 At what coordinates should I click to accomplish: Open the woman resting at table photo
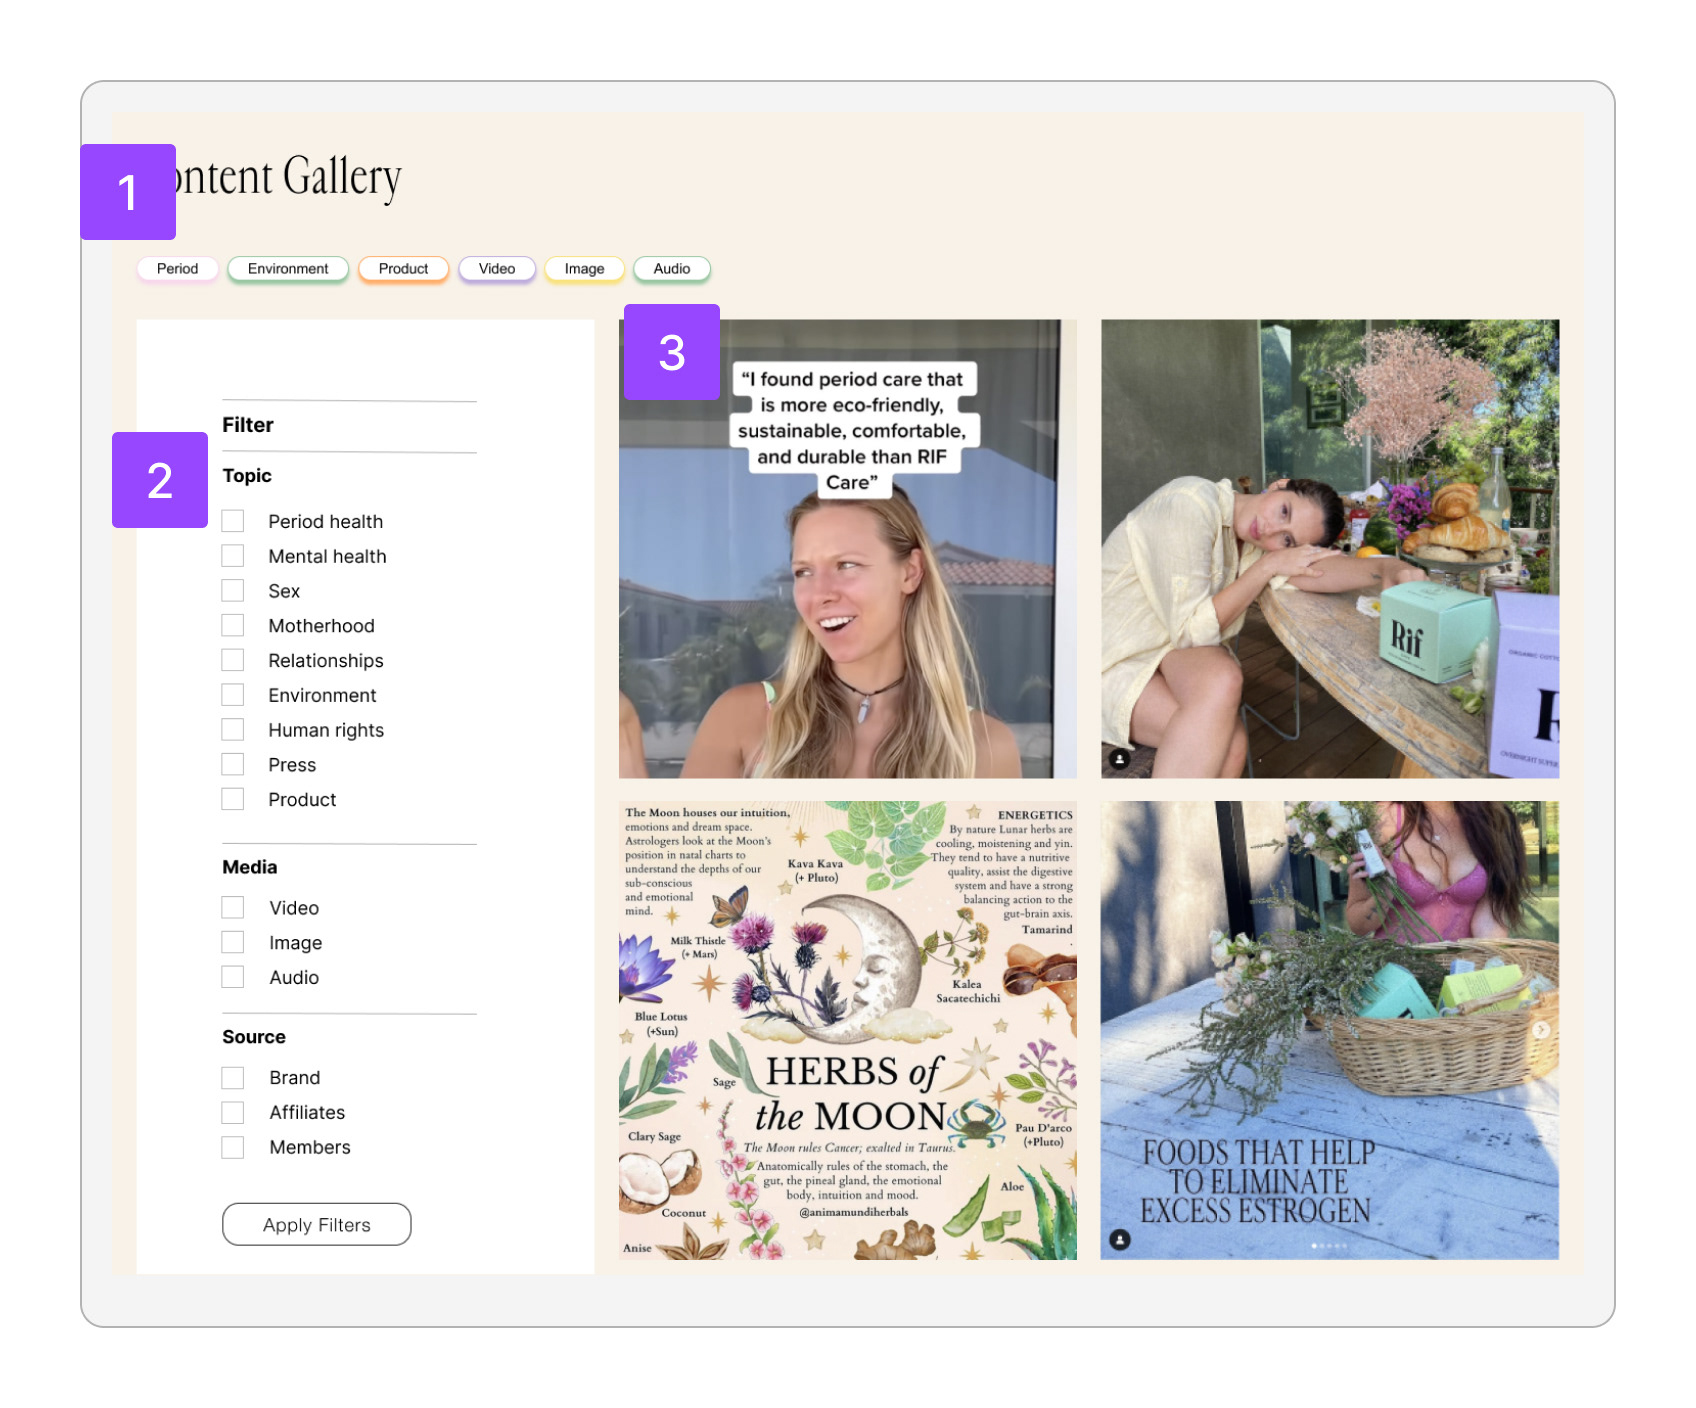tap(1330, 549)
